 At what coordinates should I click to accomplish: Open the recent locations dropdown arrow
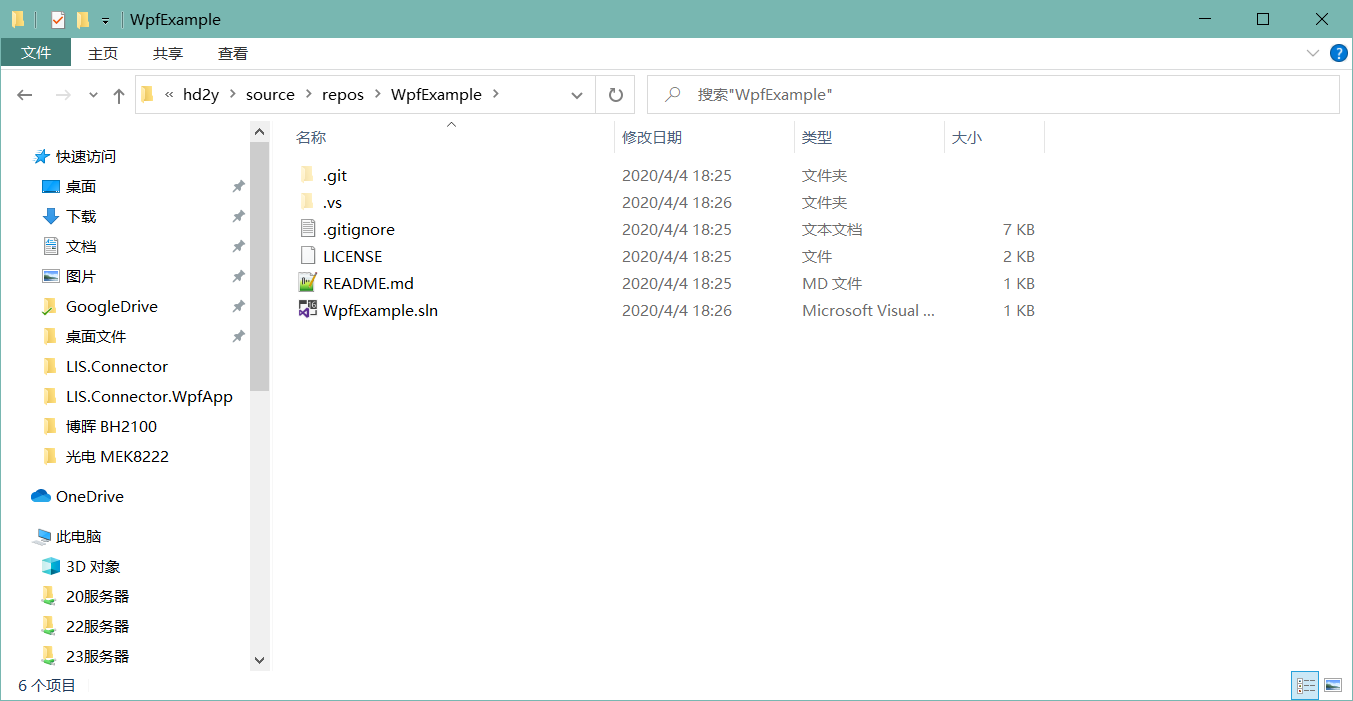tap(93, 95)
